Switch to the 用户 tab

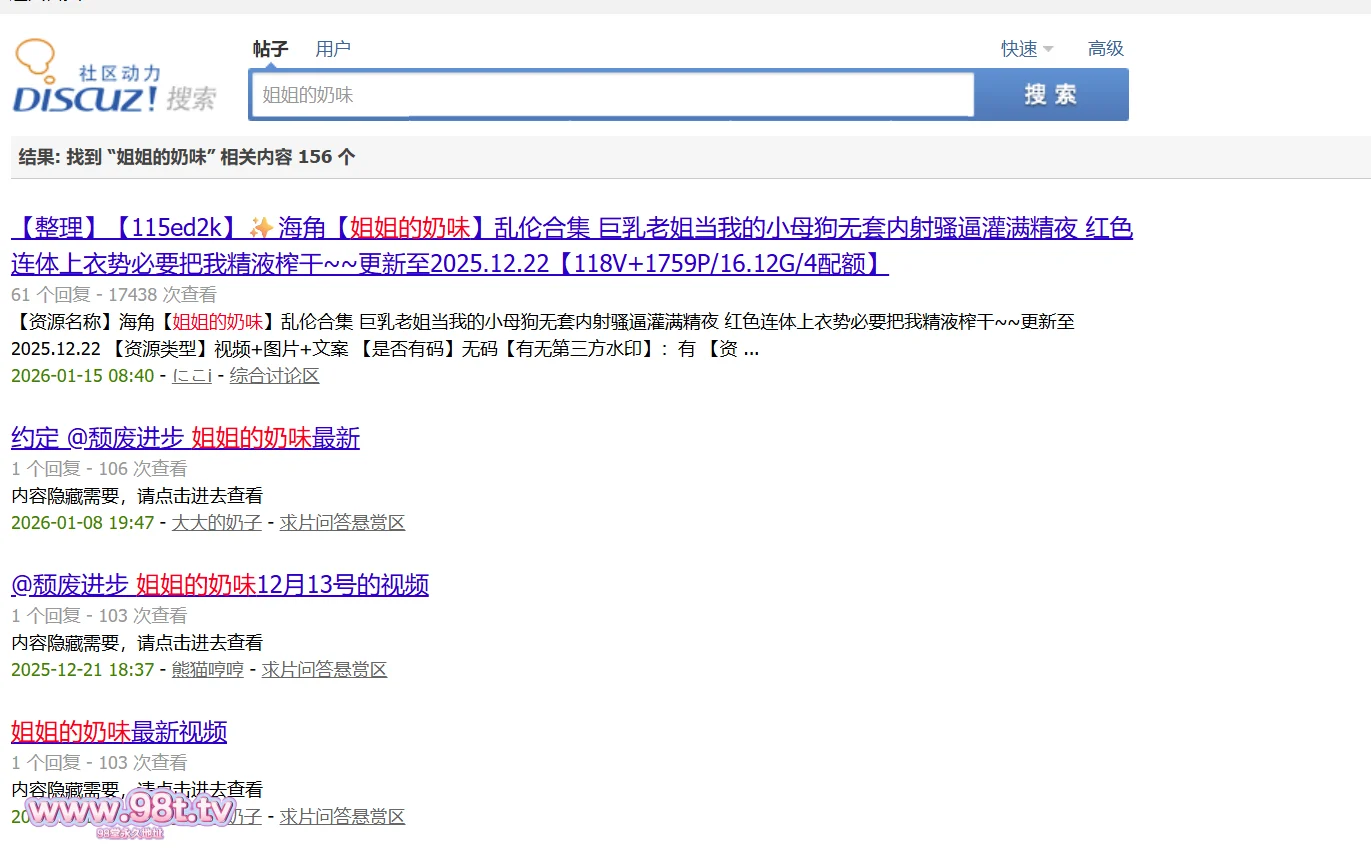pos(333,49)
